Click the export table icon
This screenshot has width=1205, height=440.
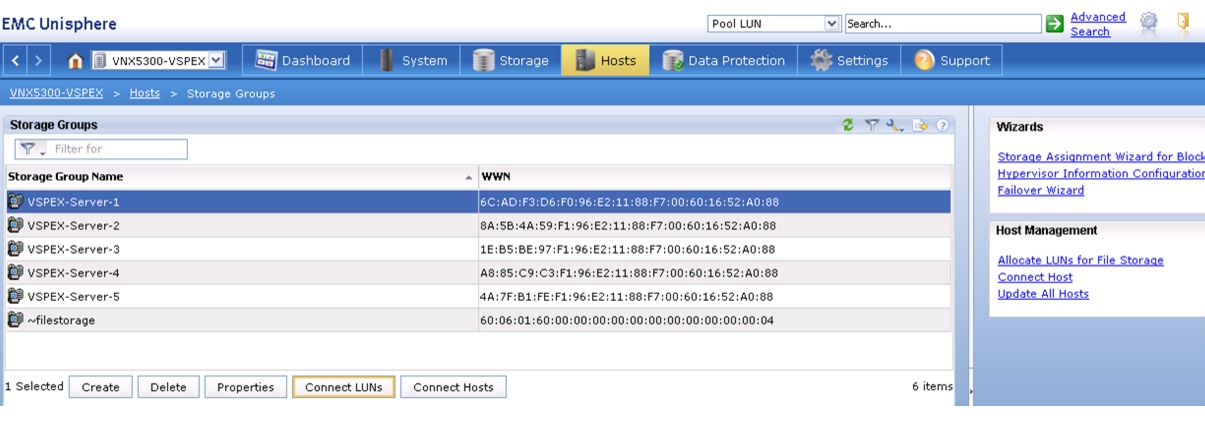pos(919,125)
